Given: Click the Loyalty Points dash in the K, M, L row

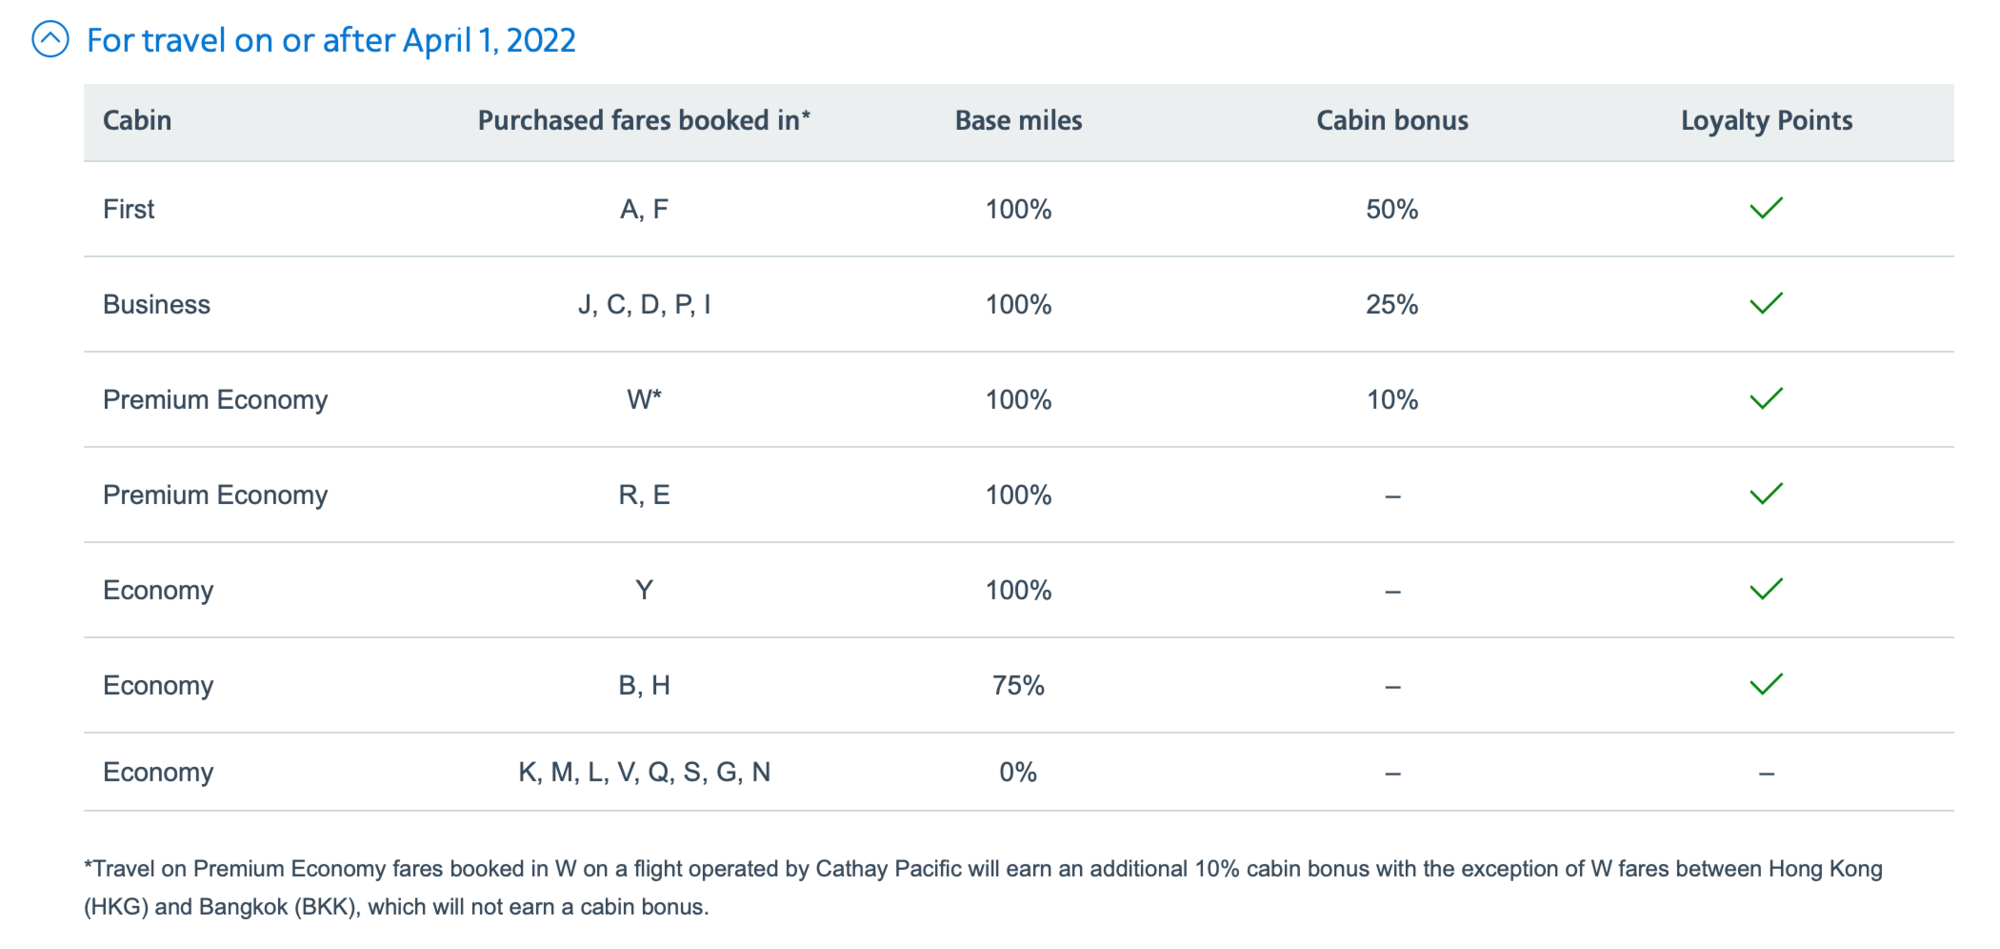Looking at the screenshot, I should click(x=1767, y=773).
